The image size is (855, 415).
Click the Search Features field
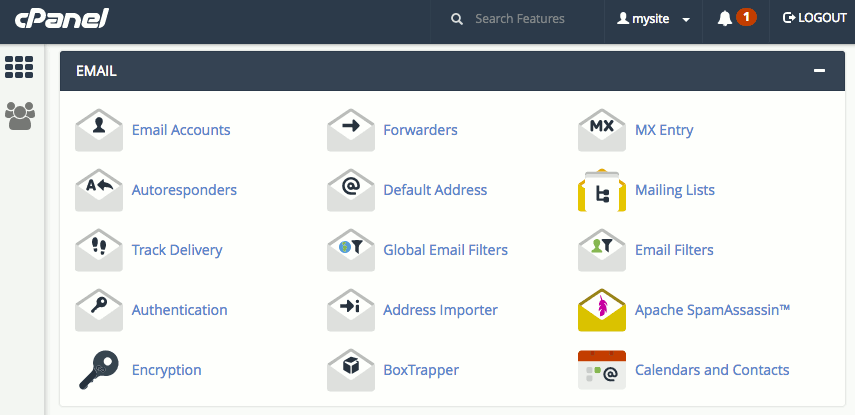point(520,18)
